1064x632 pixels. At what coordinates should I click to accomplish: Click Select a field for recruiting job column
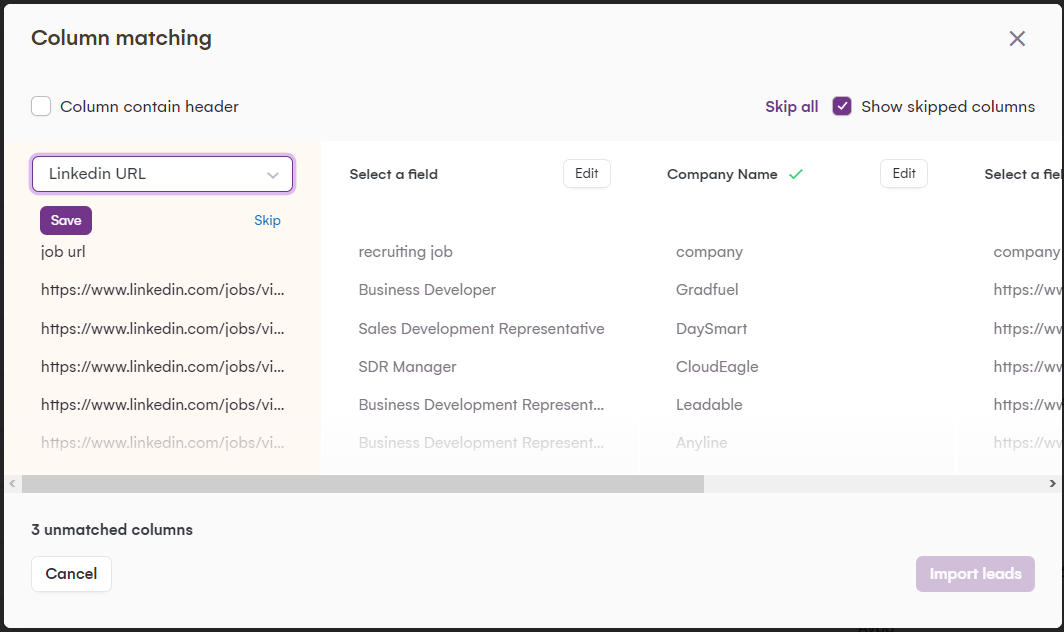pyautogui.click(x=394, y=174)
